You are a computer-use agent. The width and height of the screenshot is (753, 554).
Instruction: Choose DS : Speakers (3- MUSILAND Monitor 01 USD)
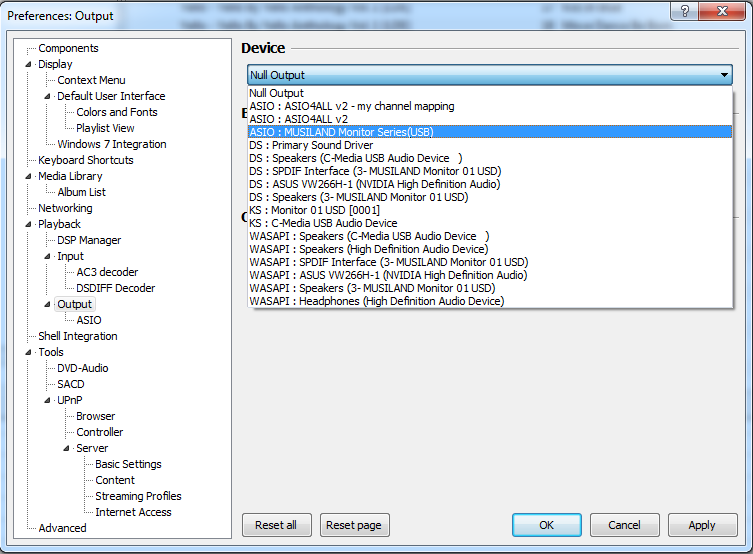tap(490, 197)
